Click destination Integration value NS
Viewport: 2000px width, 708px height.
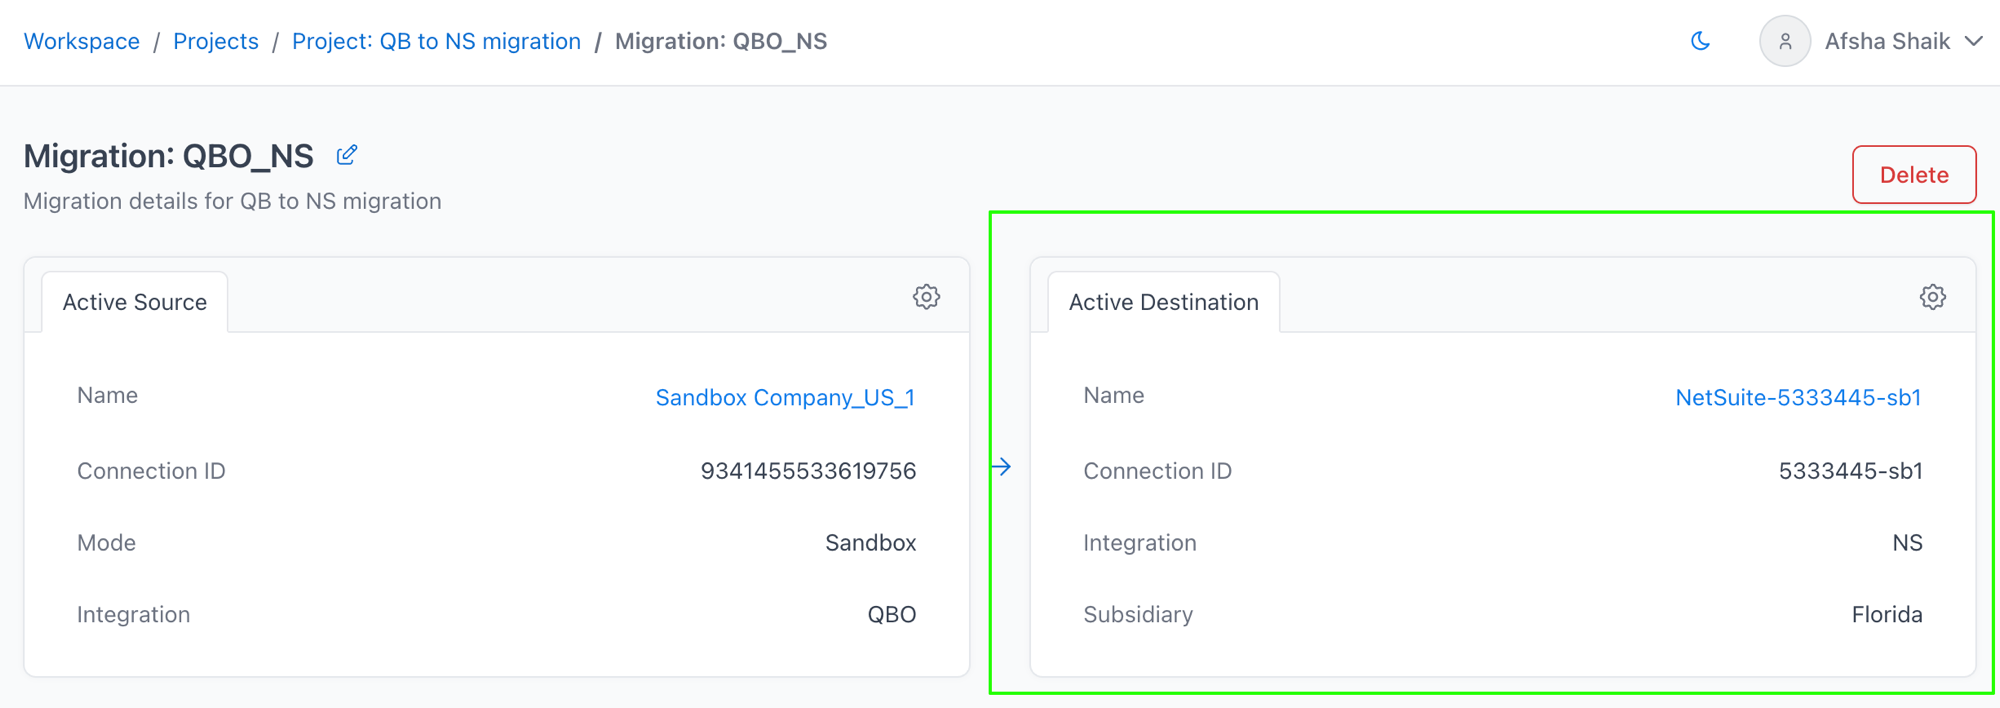1907,543
